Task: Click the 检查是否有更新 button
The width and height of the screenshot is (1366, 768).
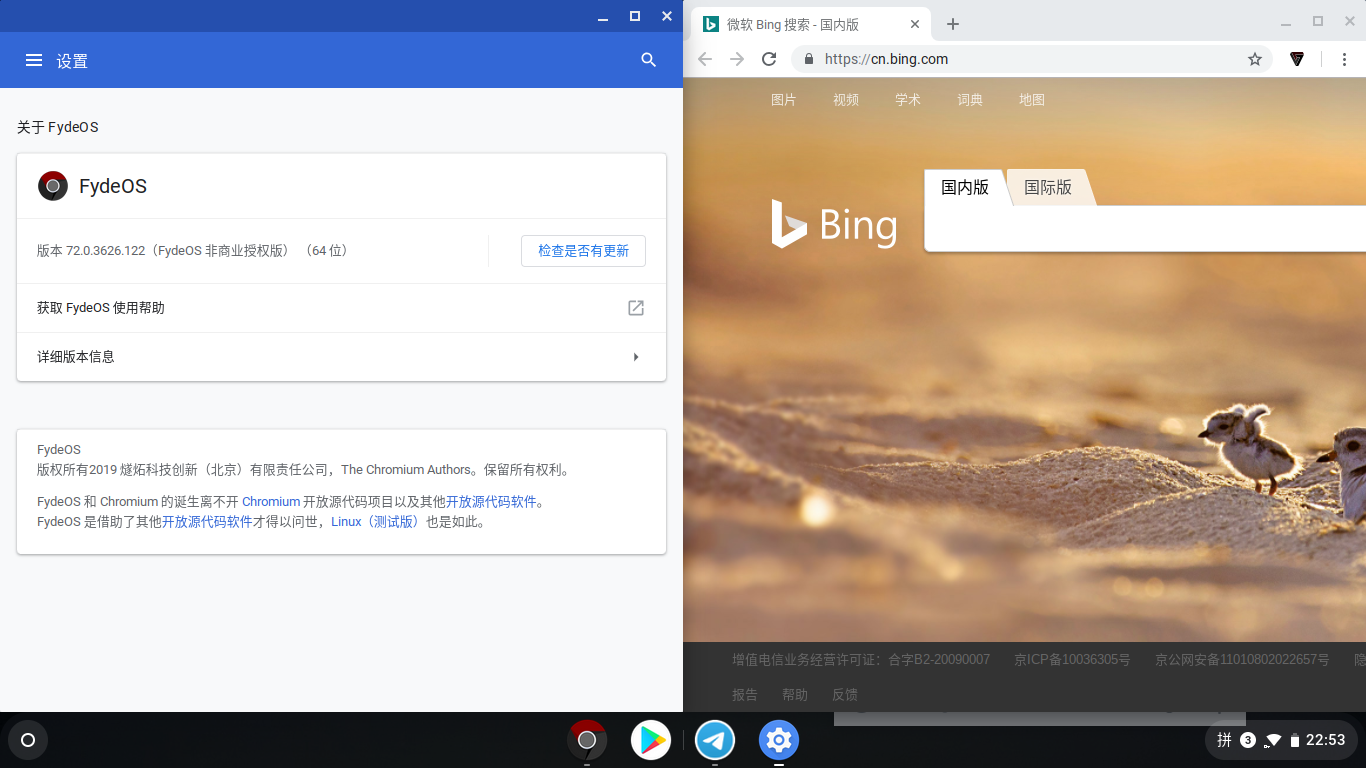Action: (583, 251)
